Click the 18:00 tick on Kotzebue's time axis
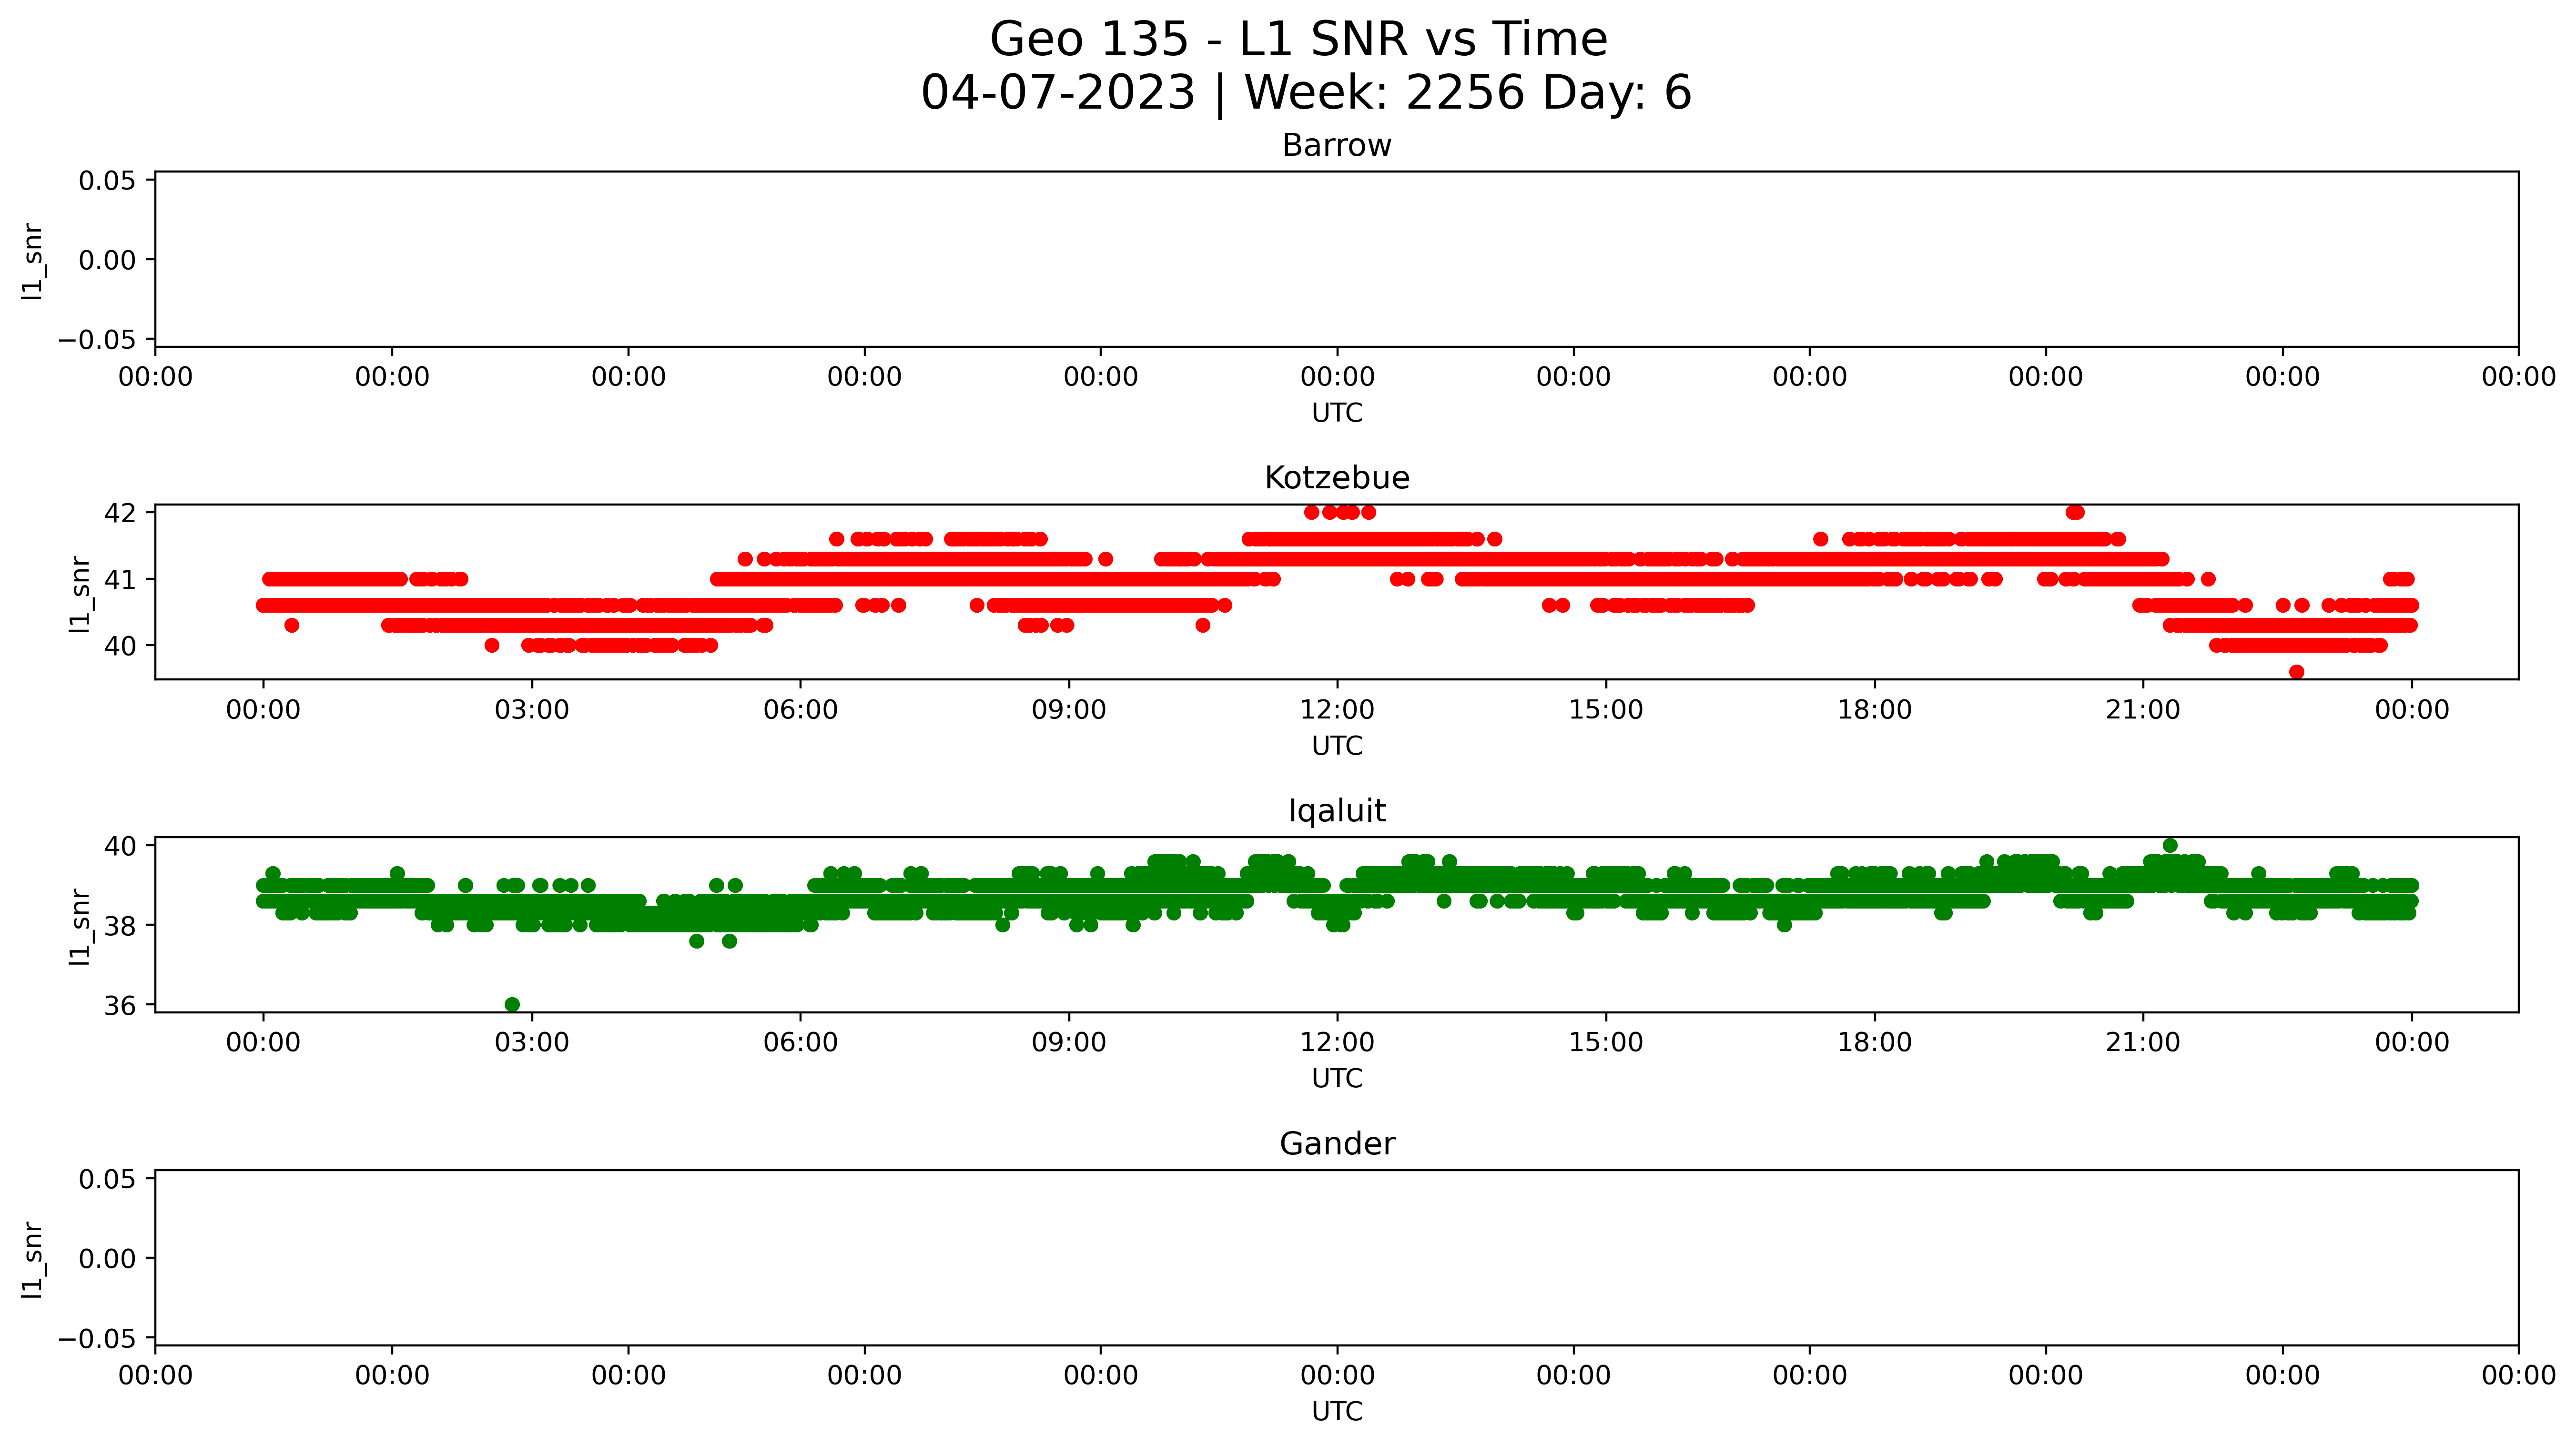The image size is (2576, 1445). point(1874,710)
